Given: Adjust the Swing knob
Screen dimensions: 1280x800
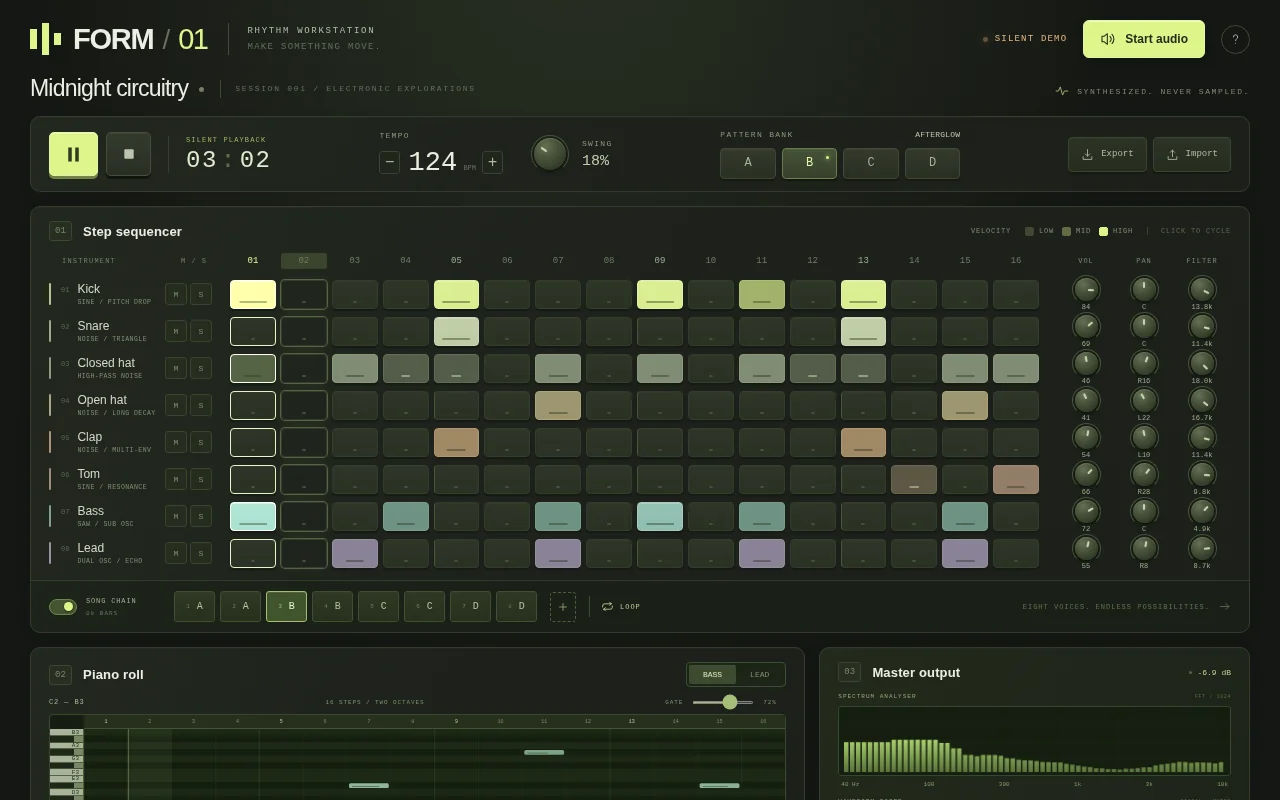Looking at the screenshot, I should 549,153.
